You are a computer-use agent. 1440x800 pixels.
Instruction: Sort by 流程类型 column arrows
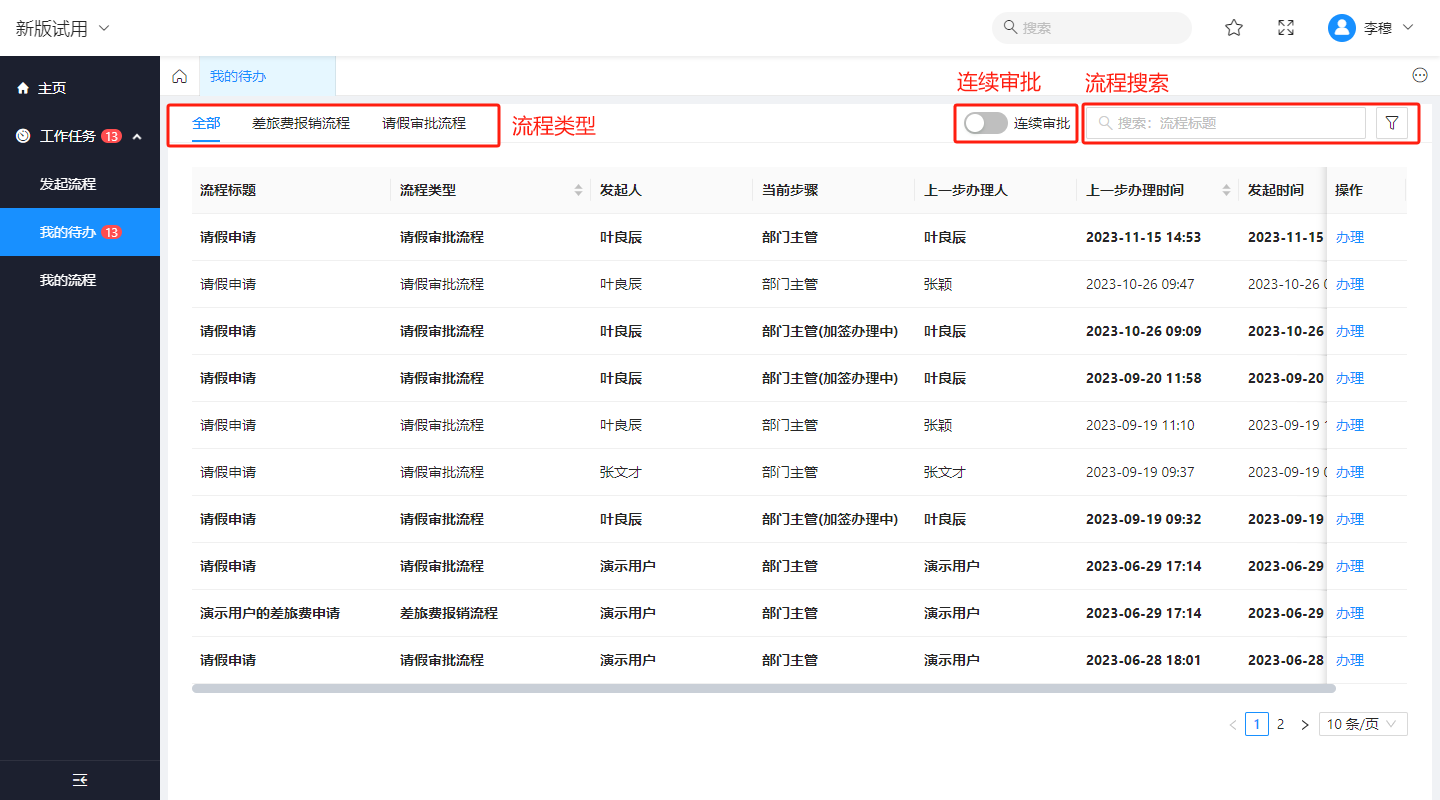578,190
